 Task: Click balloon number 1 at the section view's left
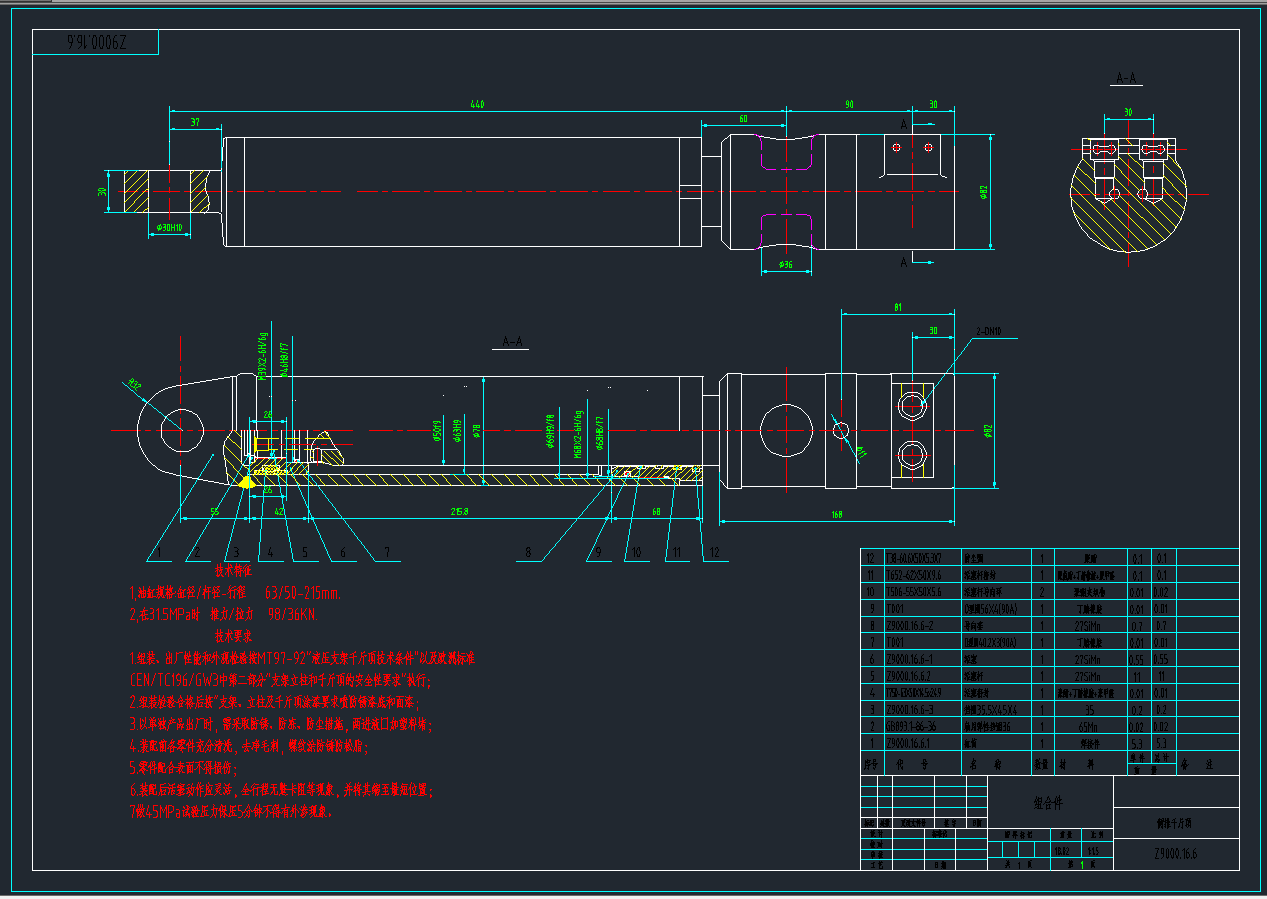(x=157, y=552)
